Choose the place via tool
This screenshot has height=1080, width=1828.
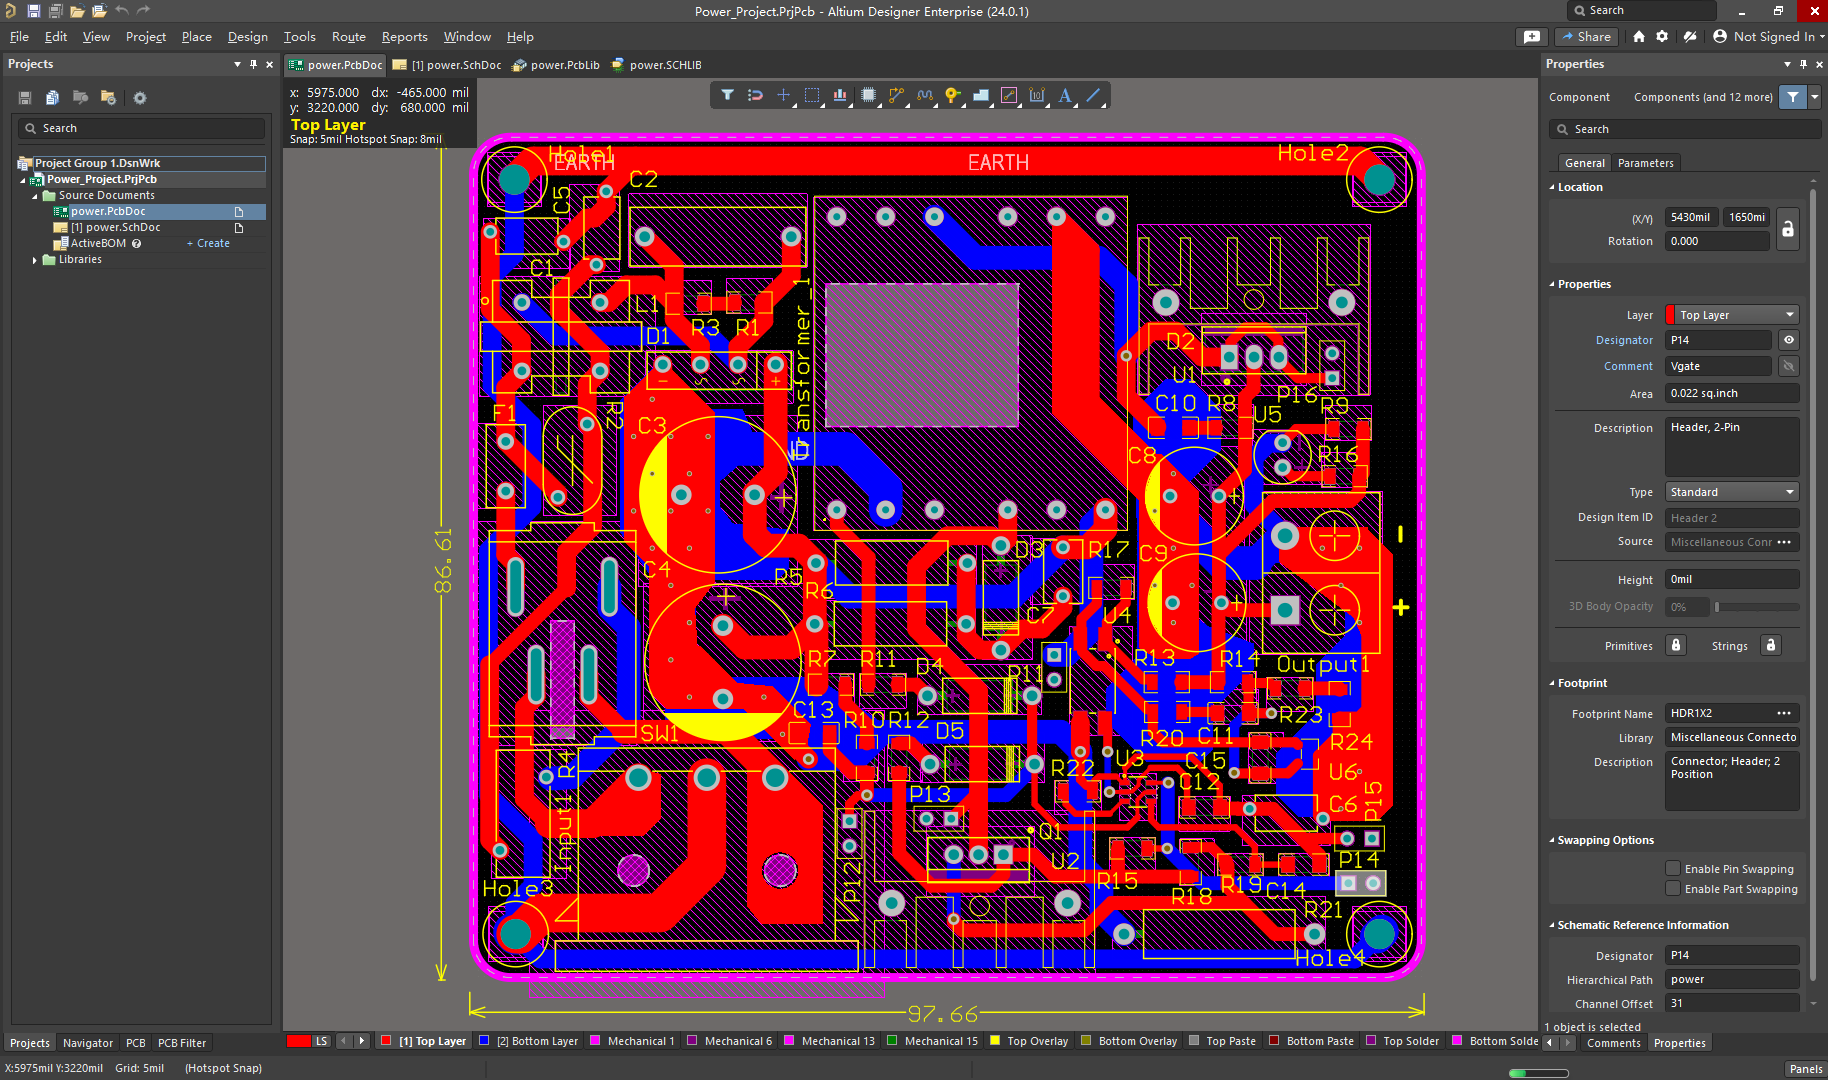pos(952,96)
